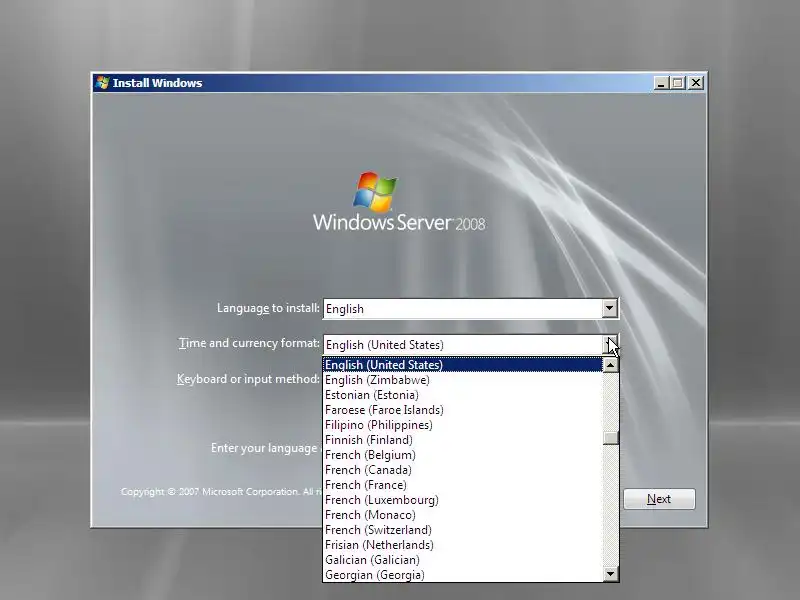Viewport: 800px width, 600px height.
Task: Select French (Belgium) from the list
Action: 463,455
